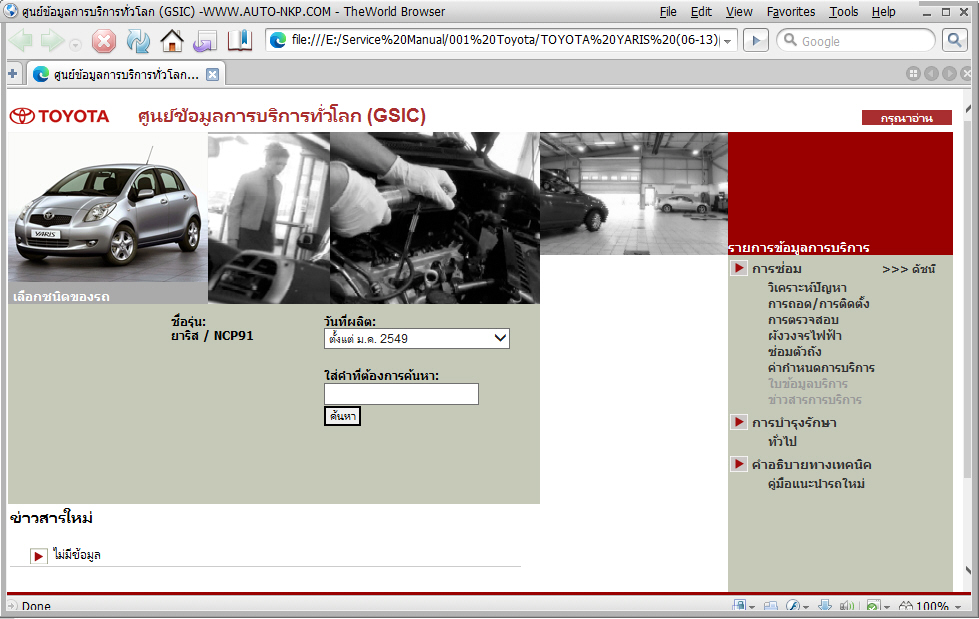Close the GSIC browser tab
The width and height of the screenshot is (979, 619).
pos(212,75)
